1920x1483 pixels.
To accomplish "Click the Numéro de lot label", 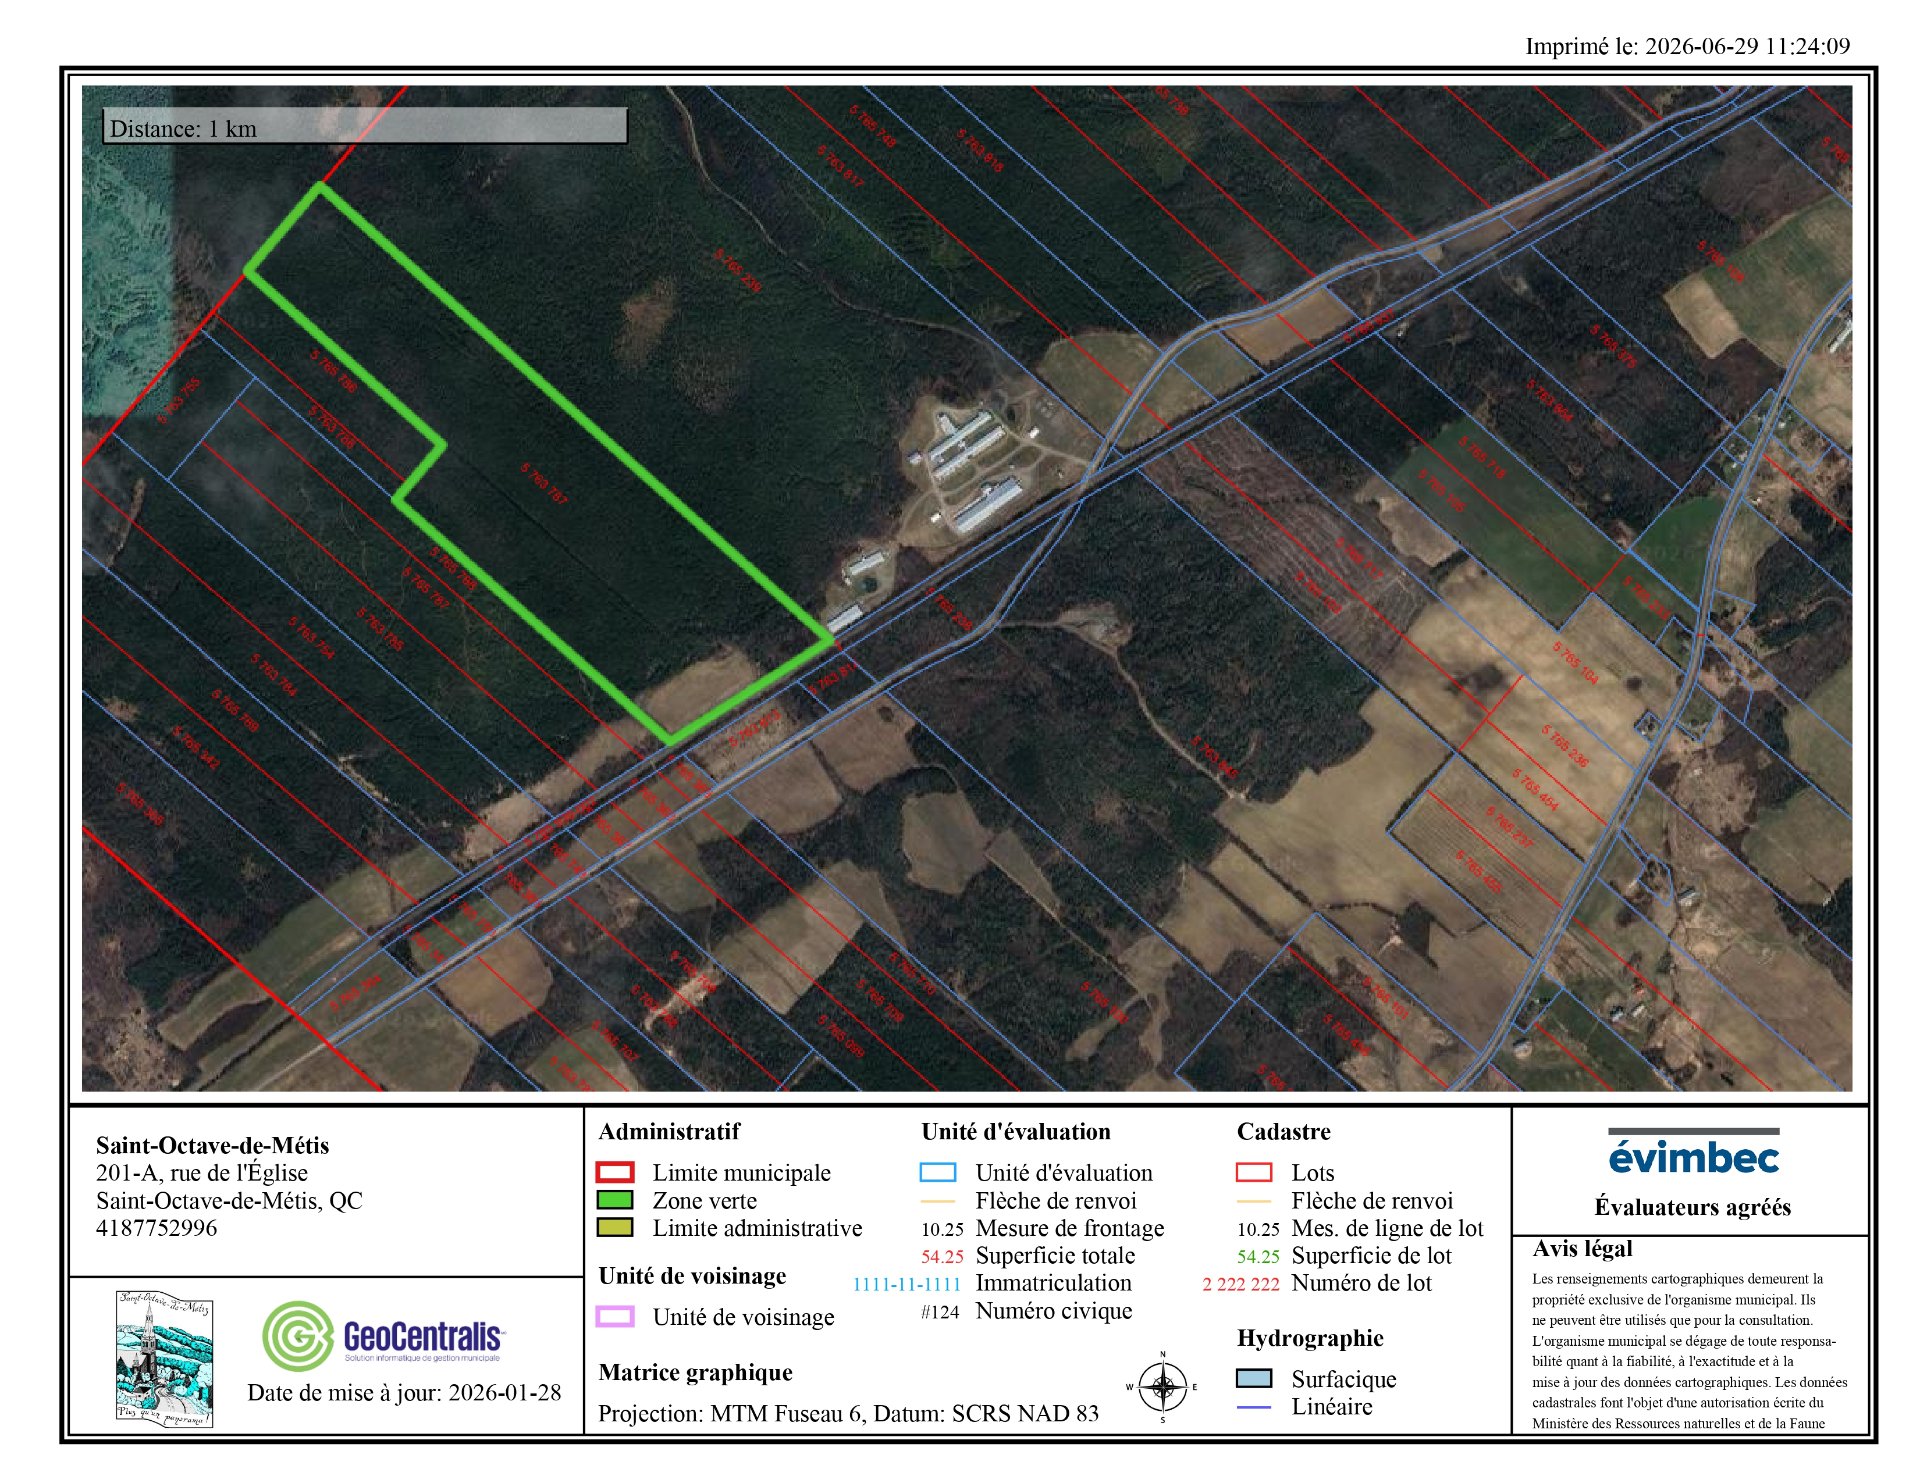I will click(1361, 1282).
